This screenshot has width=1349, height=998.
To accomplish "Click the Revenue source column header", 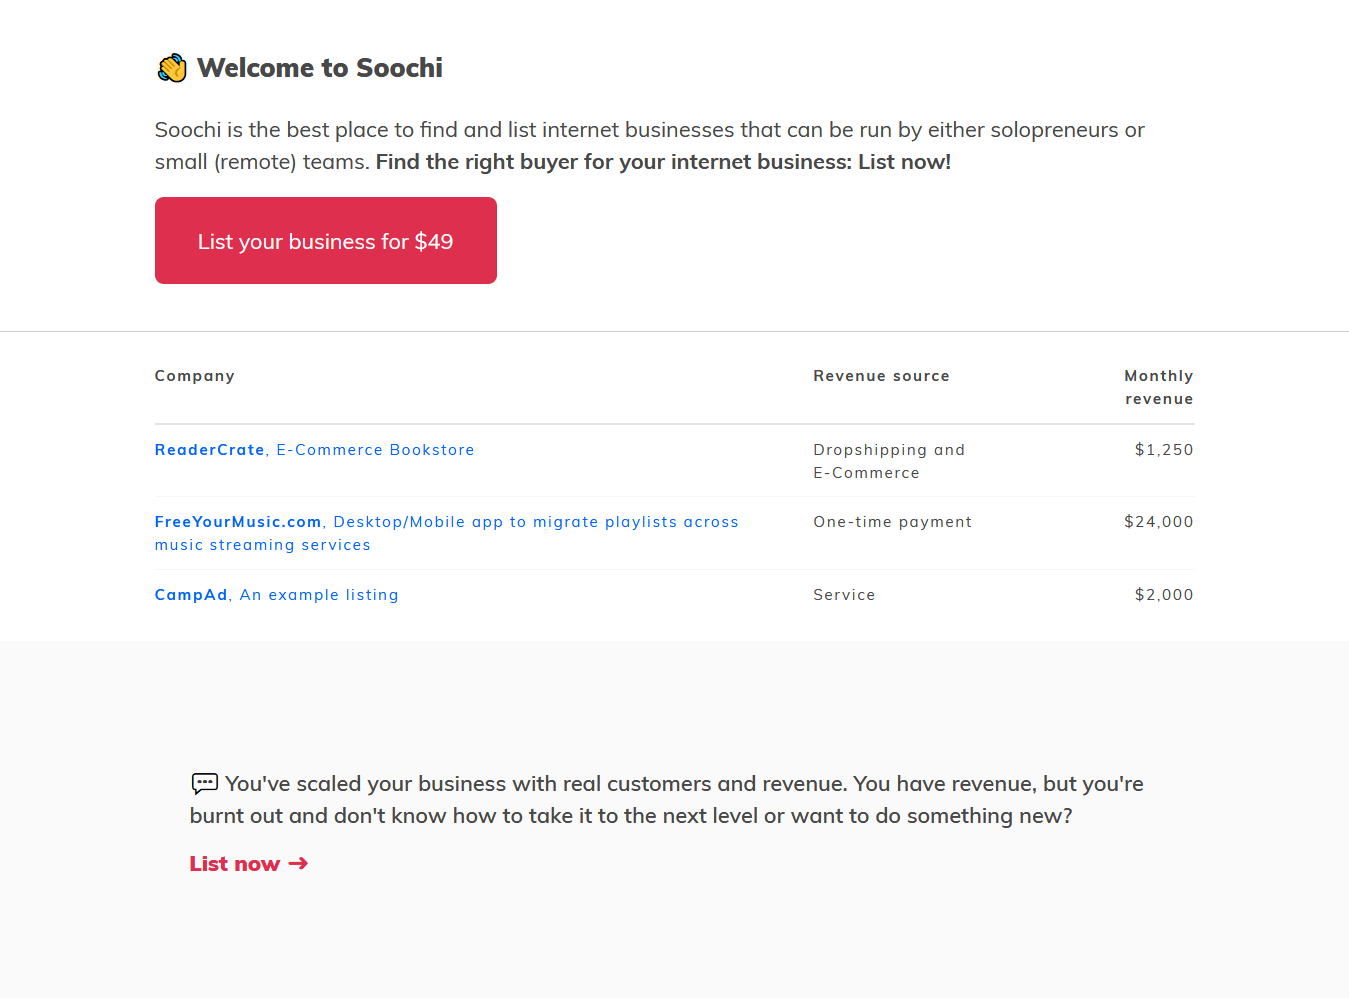I will (881, 376).
